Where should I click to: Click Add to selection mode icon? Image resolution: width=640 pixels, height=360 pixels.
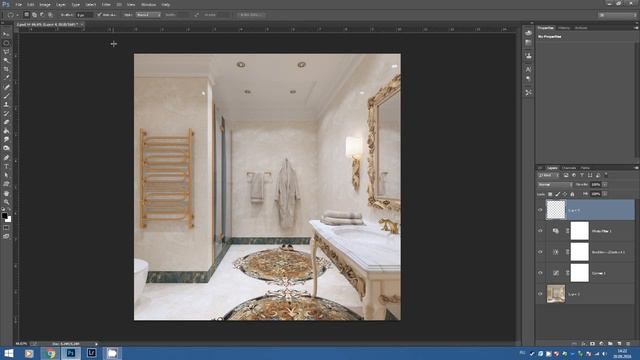coord(34,15)
